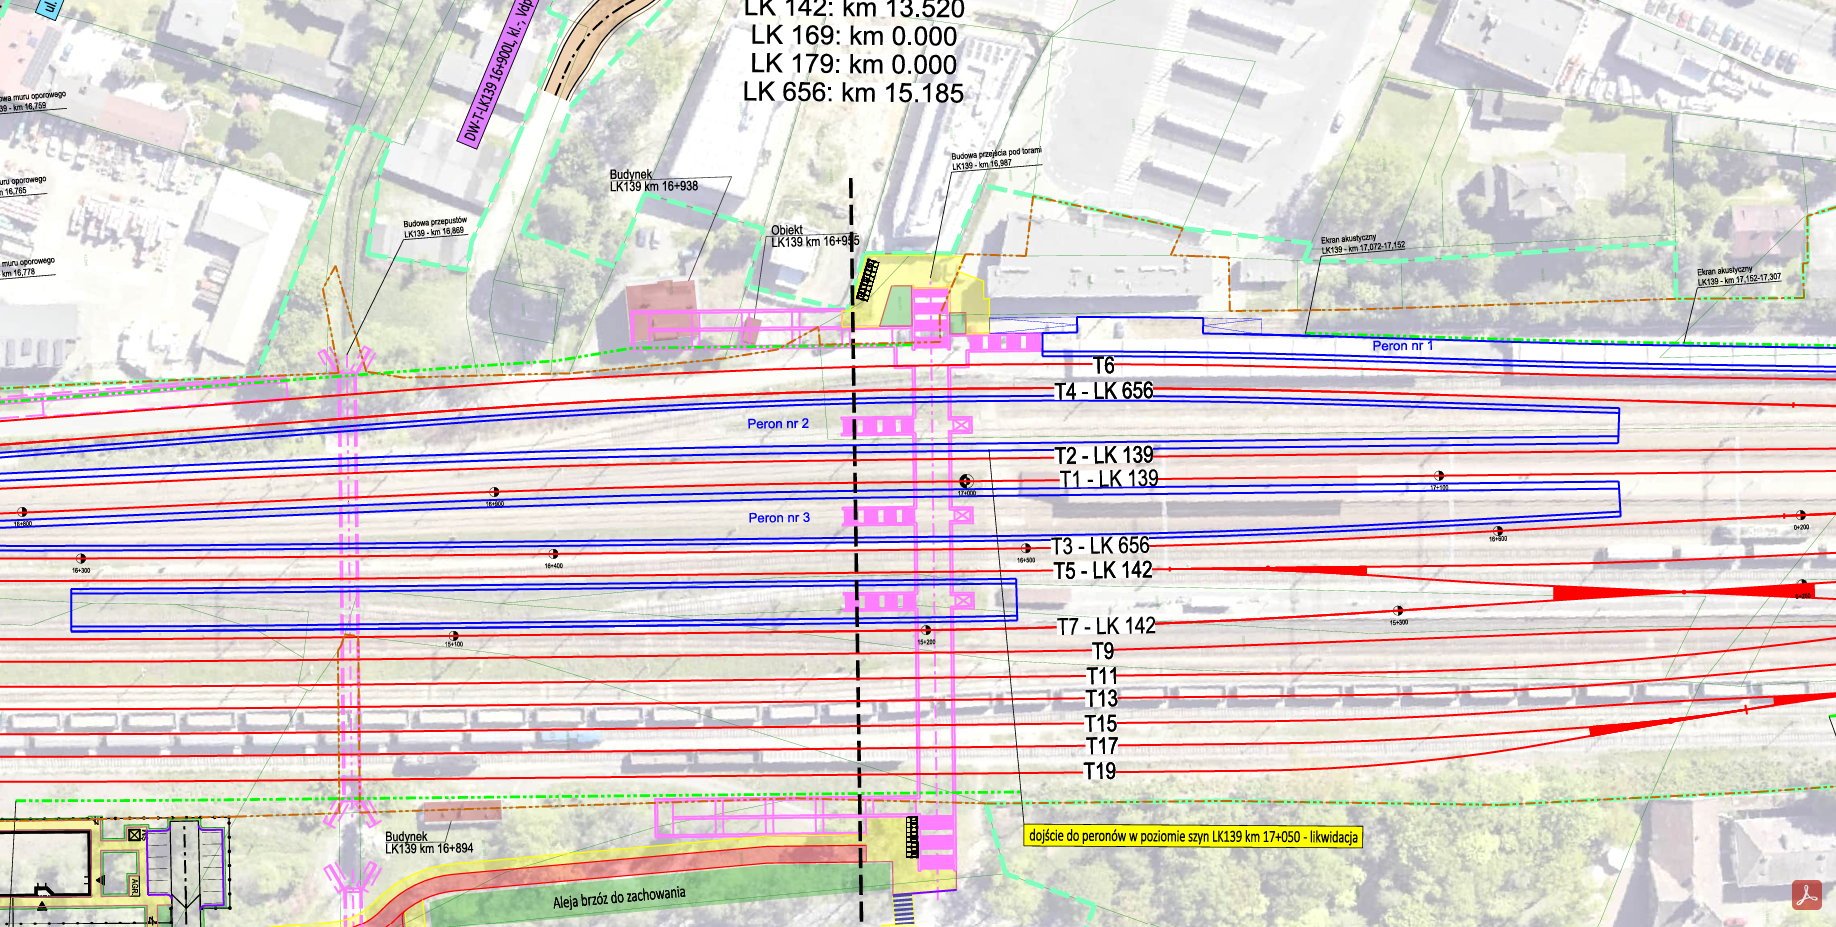
Task: Click crossed-box symbol on Peron nr 3
Action: point(961,515)
